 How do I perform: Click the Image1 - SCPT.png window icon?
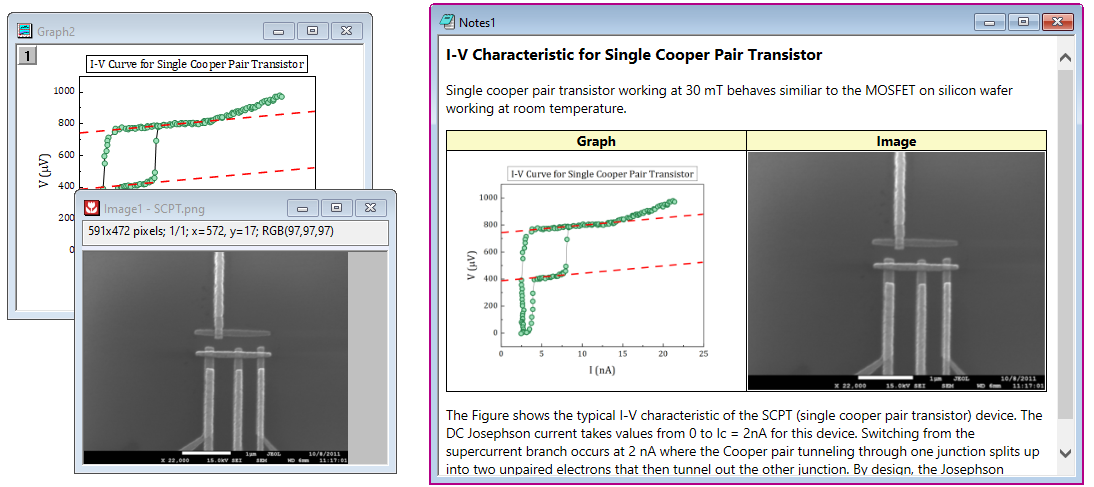point(92,208)
